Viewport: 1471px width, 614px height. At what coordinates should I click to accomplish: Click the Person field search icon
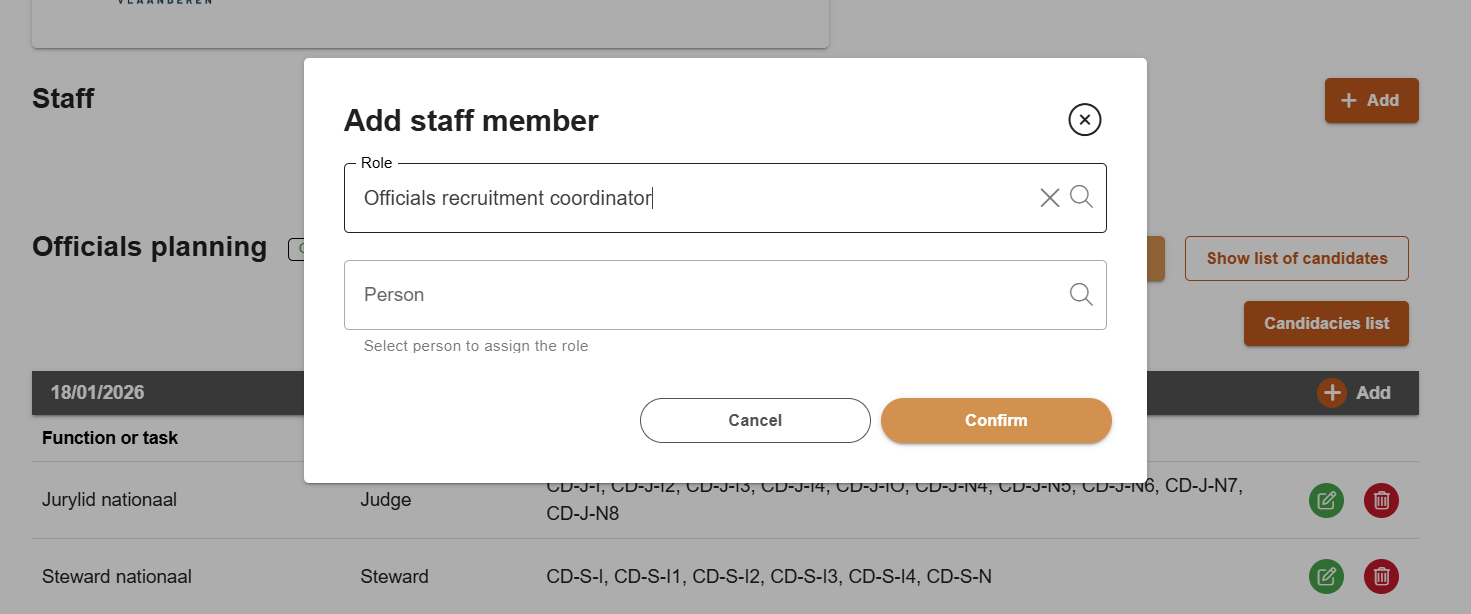coord(1081,294)
